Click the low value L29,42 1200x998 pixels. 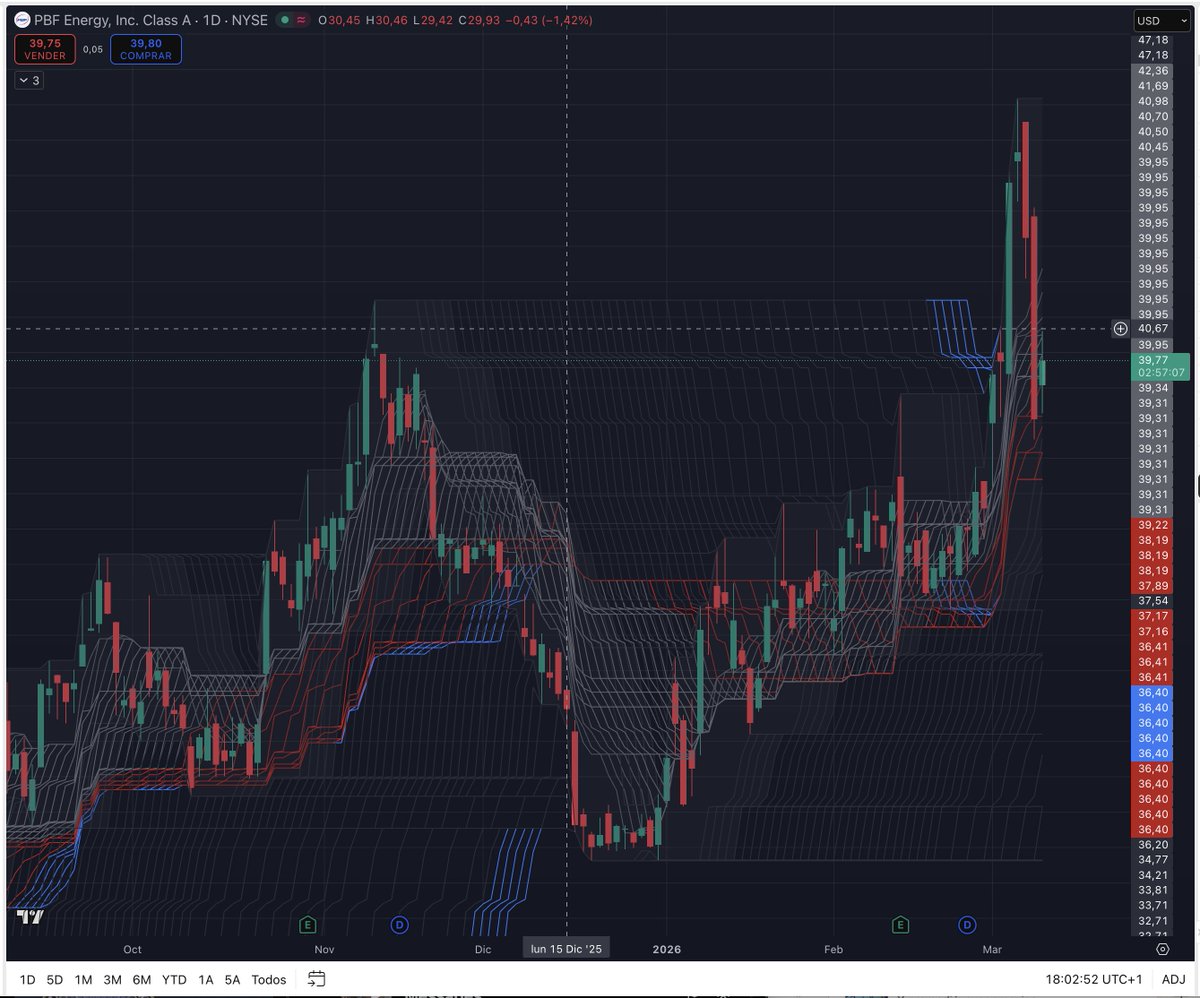[436, 20]
